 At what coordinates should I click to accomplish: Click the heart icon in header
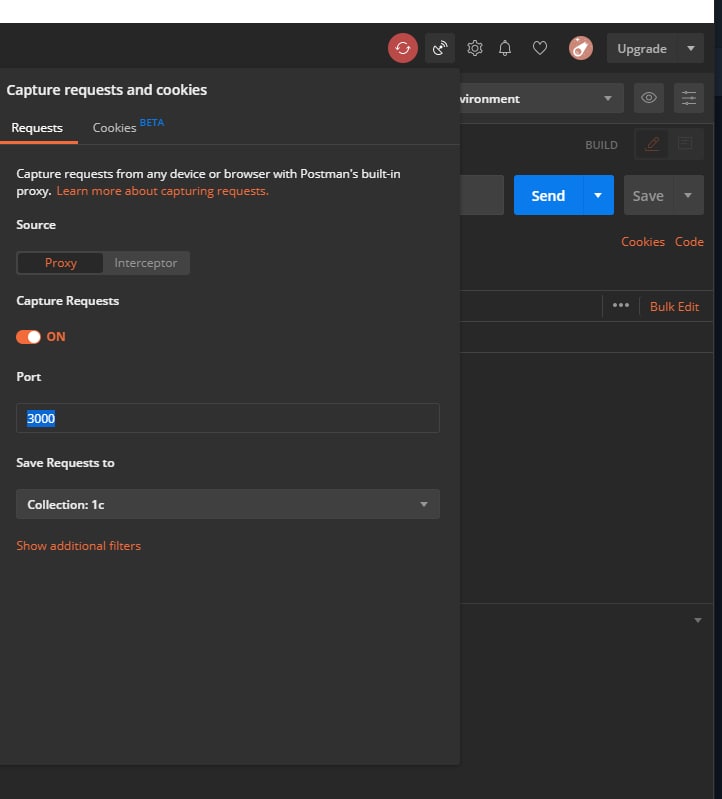click(540, 48)
